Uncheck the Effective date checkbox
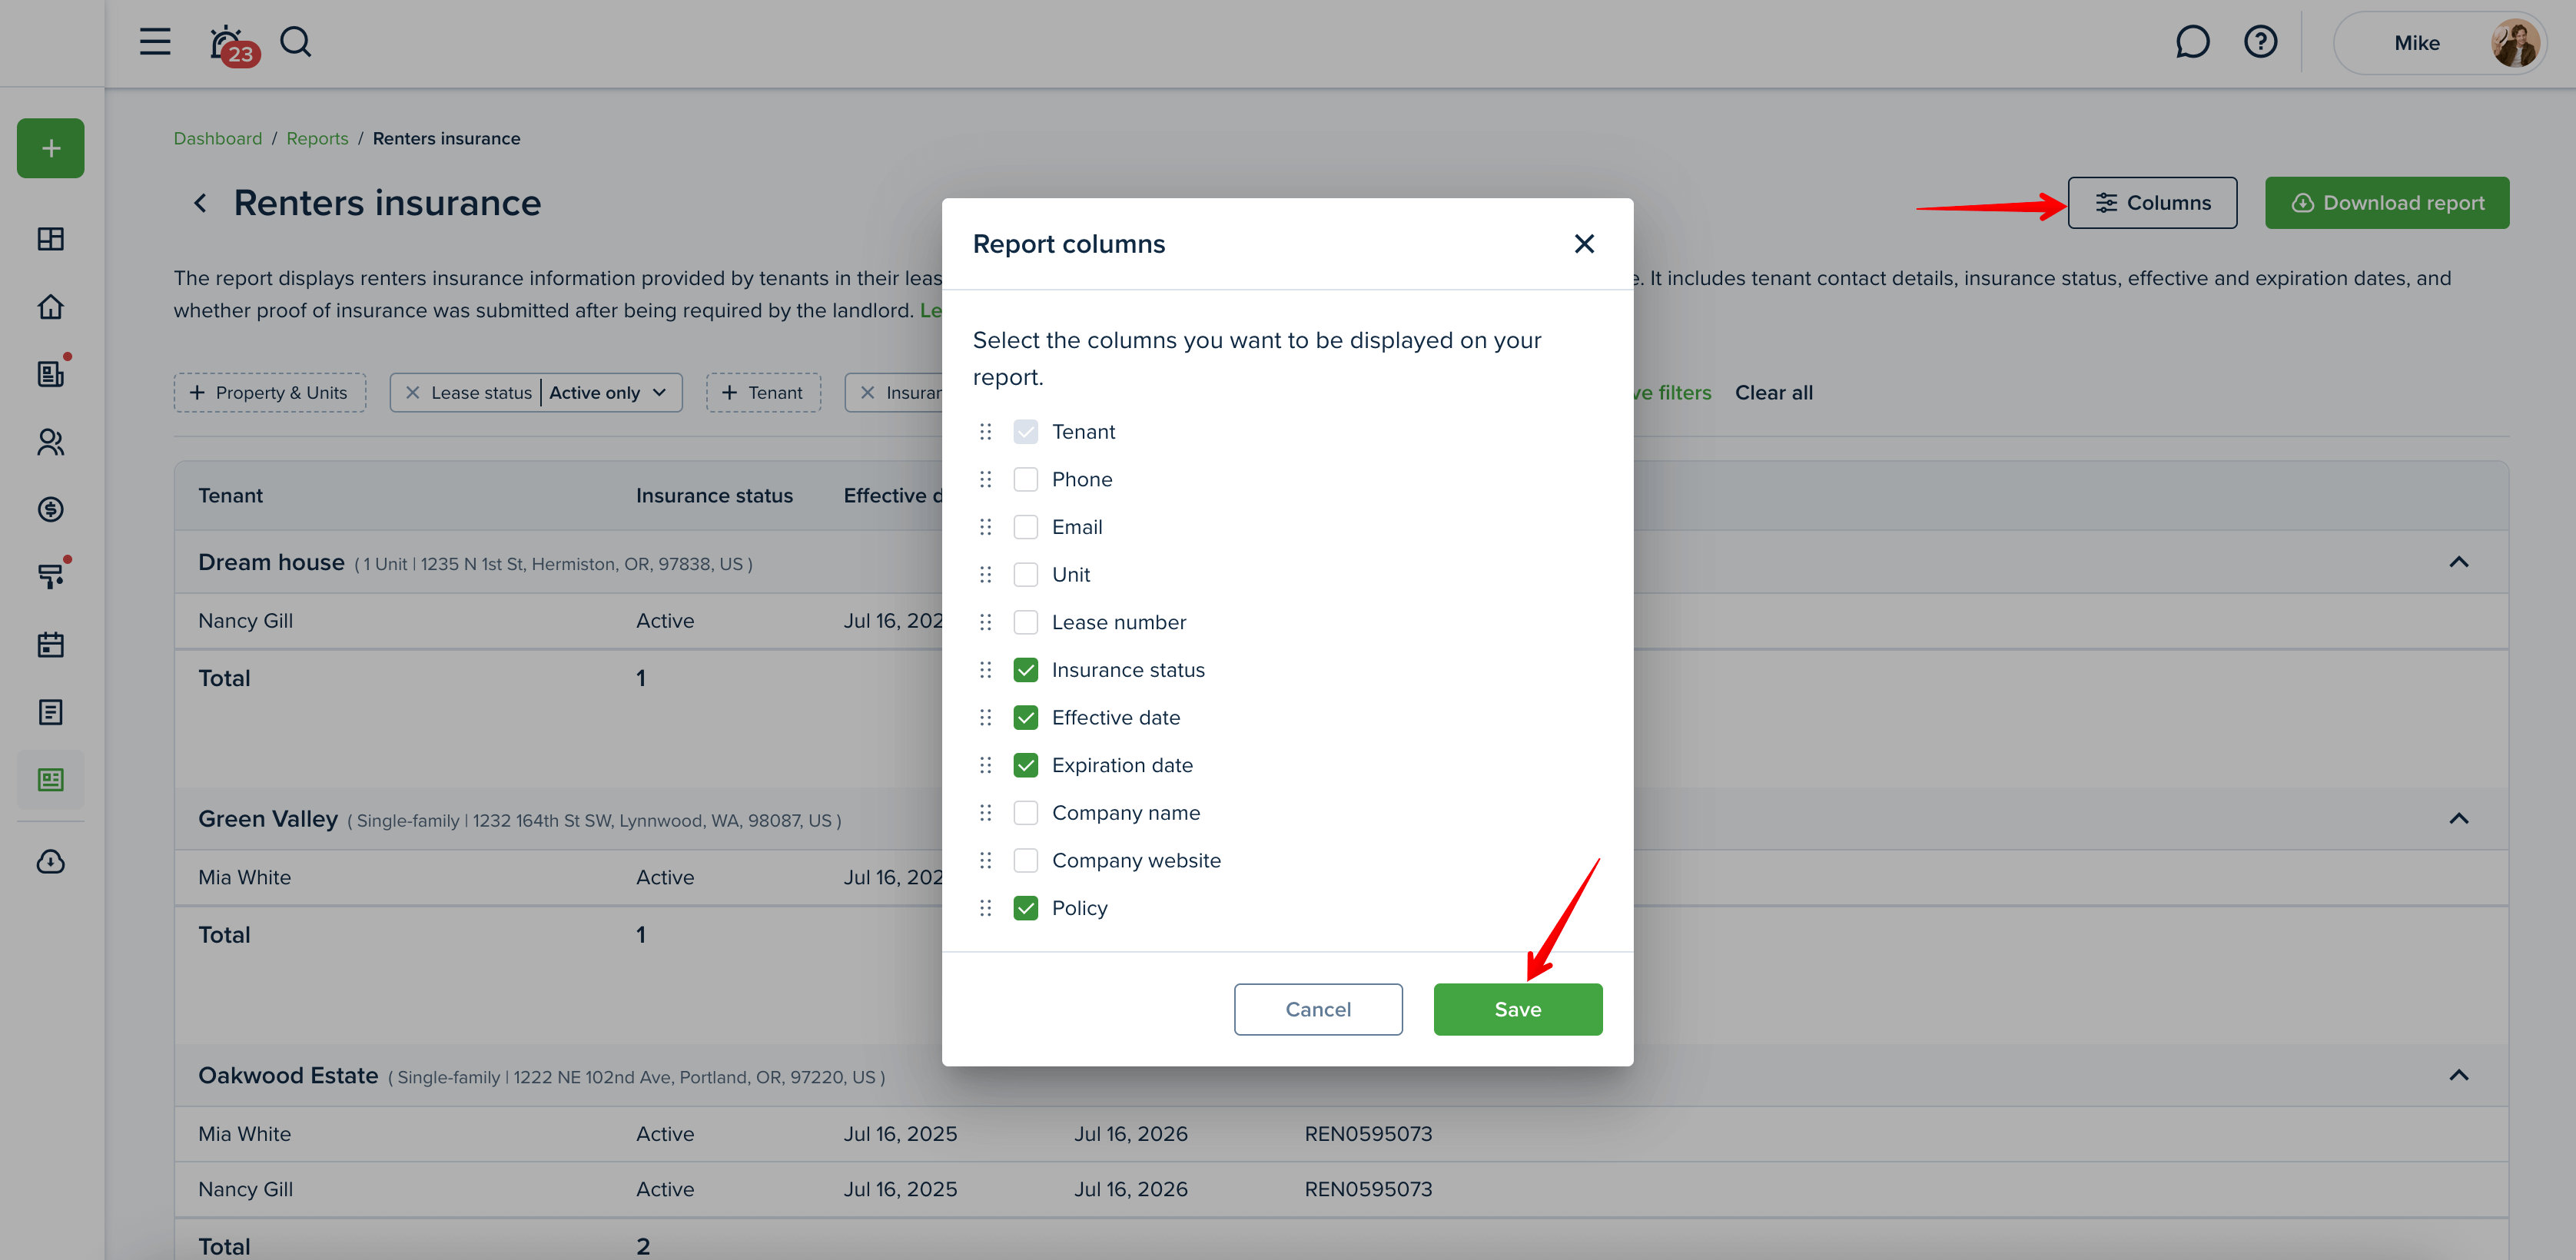The width and height of the screenshot is (2576, 1260). tap(1025, 718)
